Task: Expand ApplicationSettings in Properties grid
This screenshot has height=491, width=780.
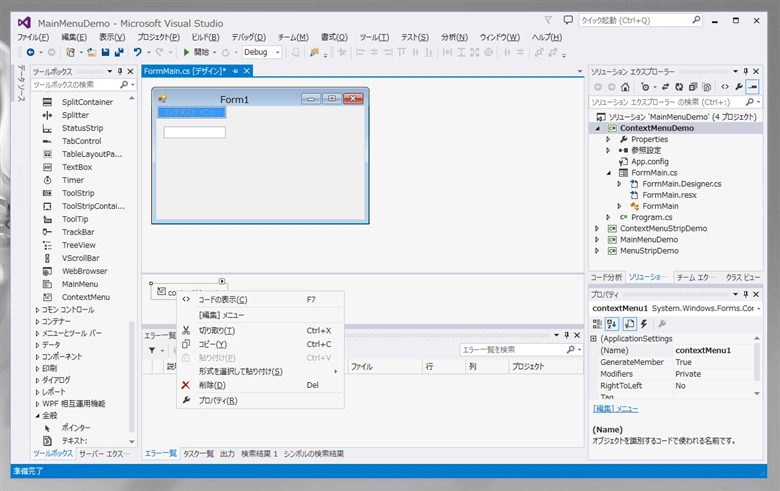Action: pyautogui.click(x=593, y=339)
